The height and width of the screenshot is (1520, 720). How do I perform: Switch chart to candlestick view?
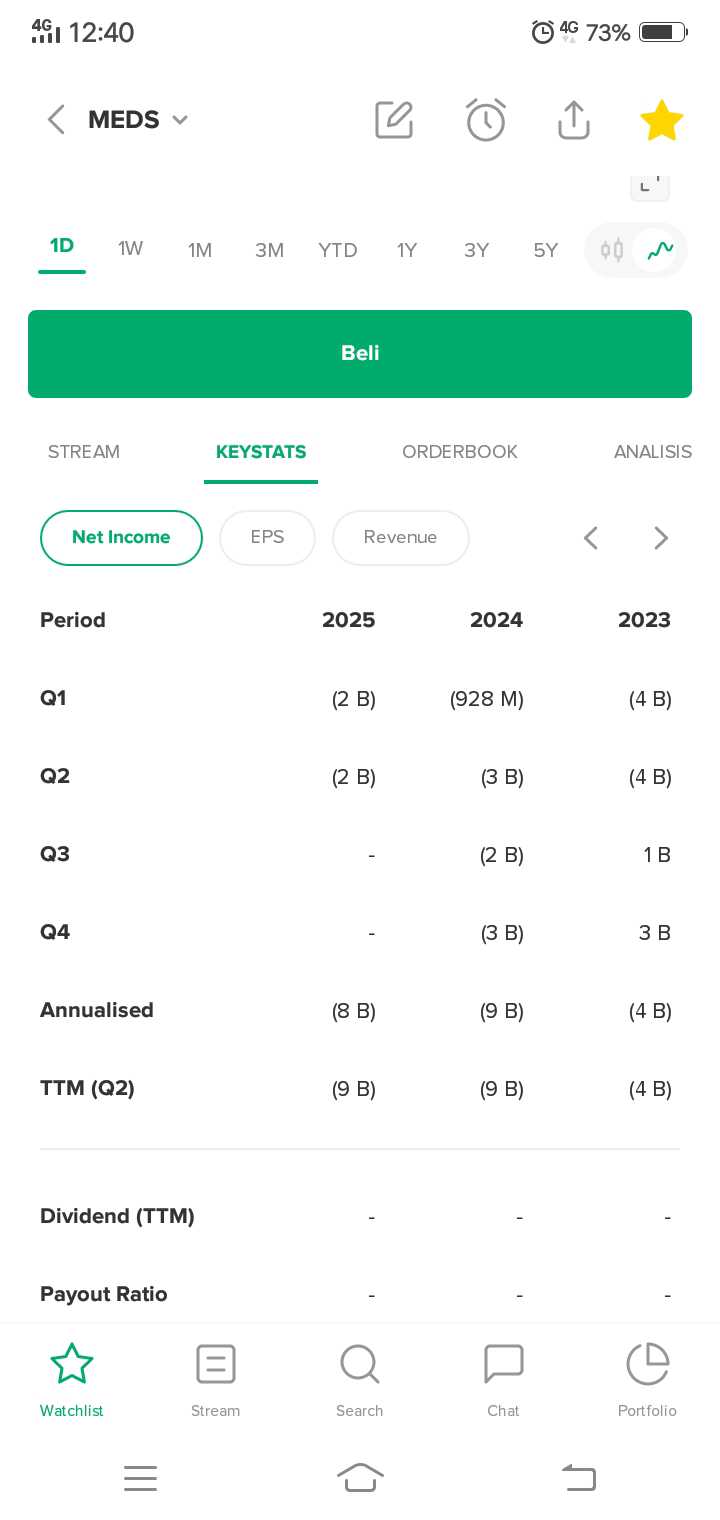click(612, 250)
